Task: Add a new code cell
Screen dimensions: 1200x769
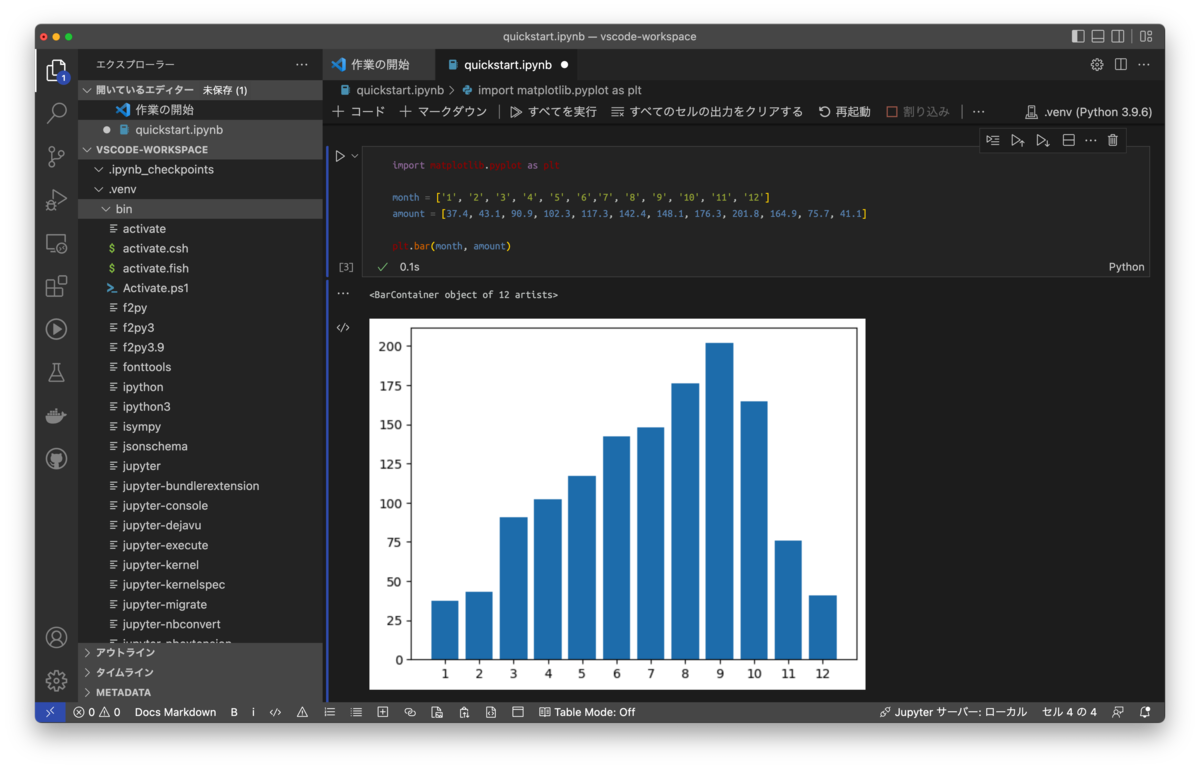Action: pos(359,111)
